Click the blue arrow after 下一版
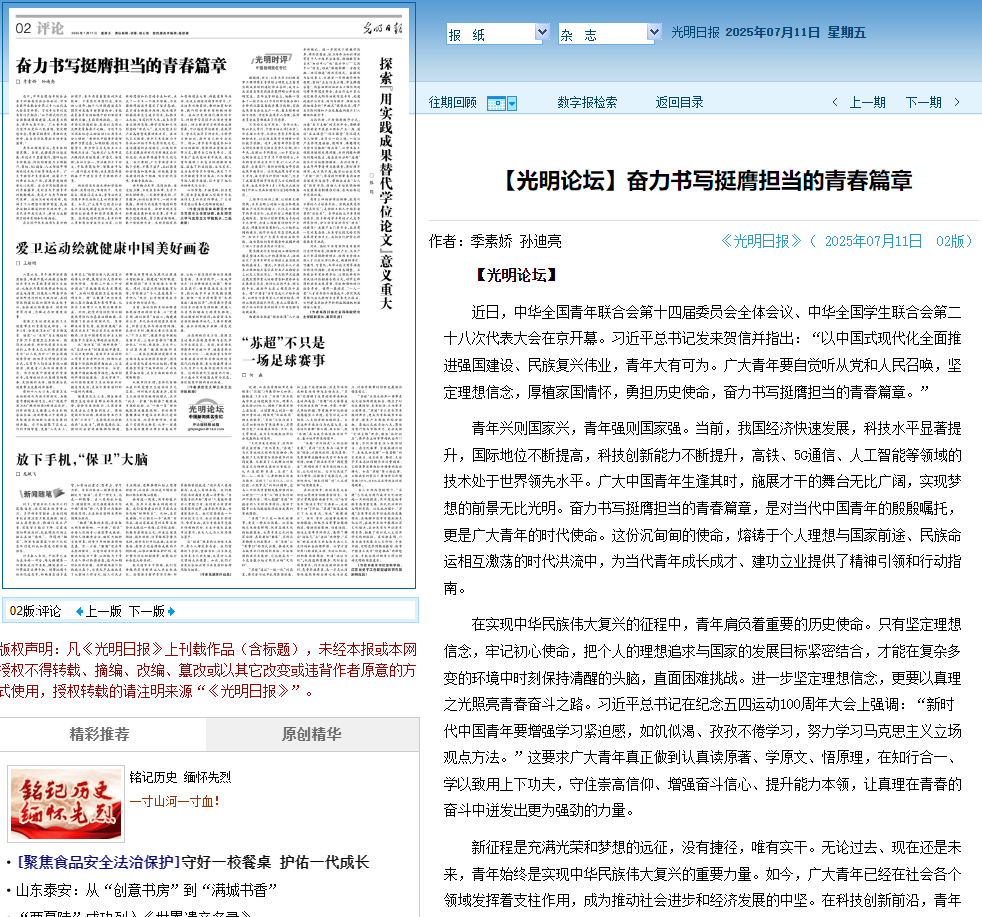Viewport: 982px width, 917px height. click(x=173, y=611)
